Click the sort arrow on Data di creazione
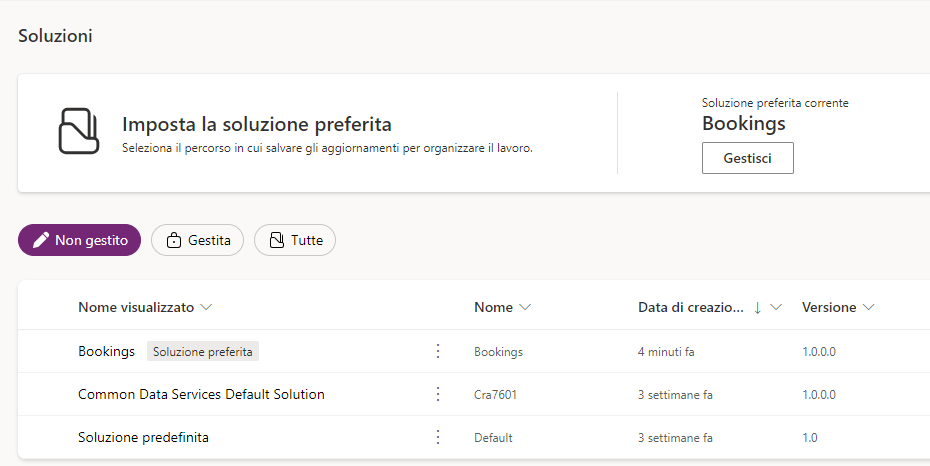Viewport: 930px width, 466px height. 757,308
